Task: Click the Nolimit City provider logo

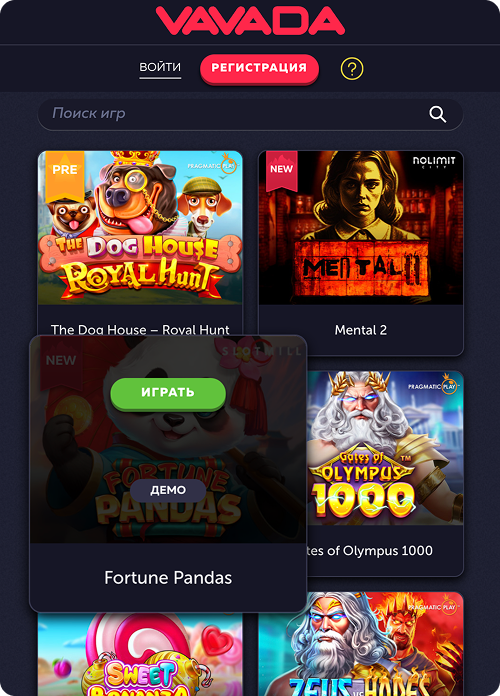Action: pos(434,162)
